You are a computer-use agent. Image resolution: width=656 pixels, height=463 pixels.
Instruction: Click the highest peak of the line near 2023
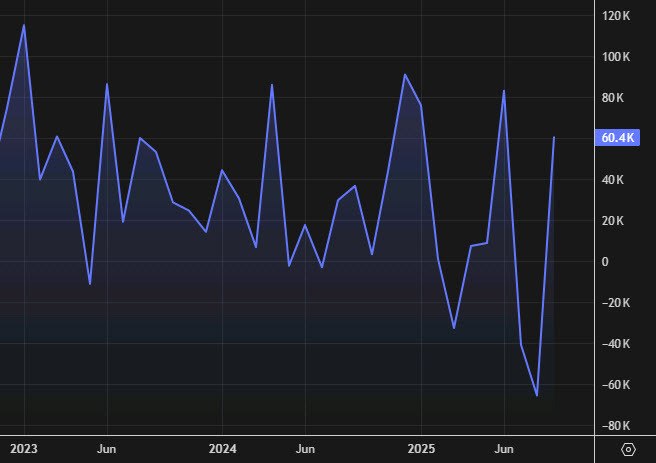(x=24, y=25)
